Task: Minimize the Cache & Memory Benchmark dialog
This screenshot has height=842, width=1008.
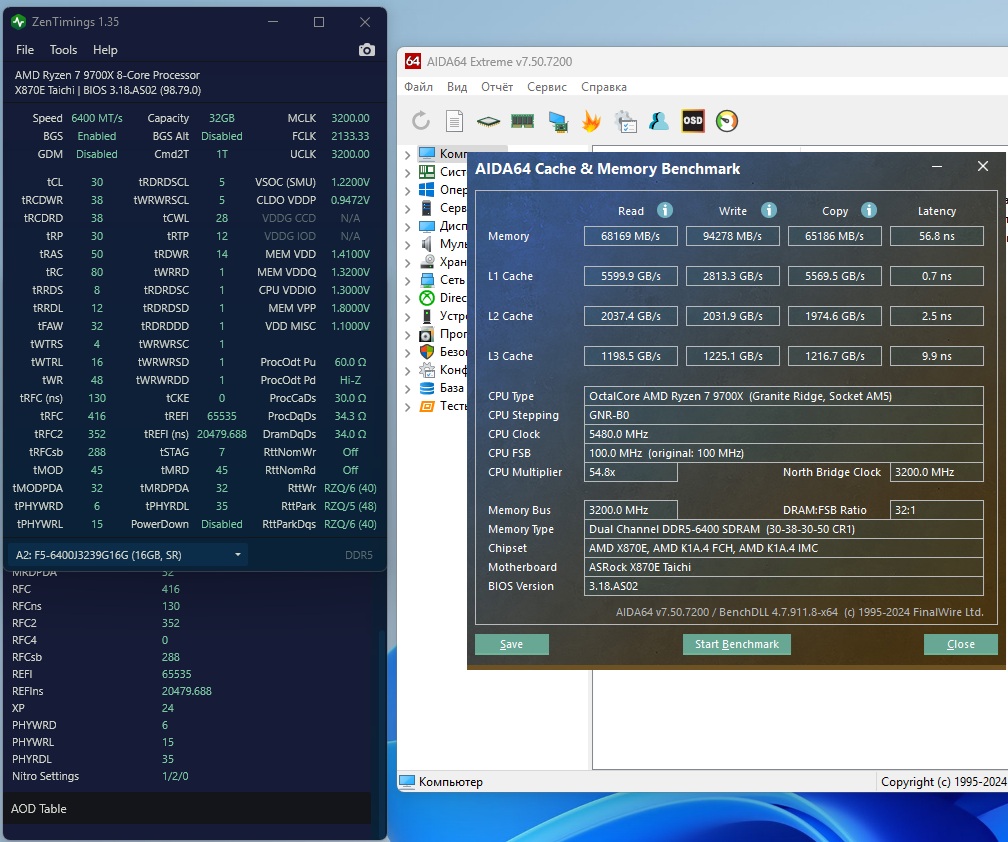Action: point(937,166)
